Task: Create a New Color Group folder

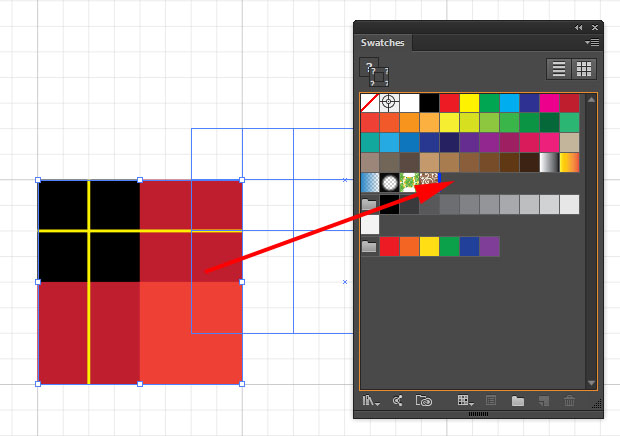Action: (518, 401)
